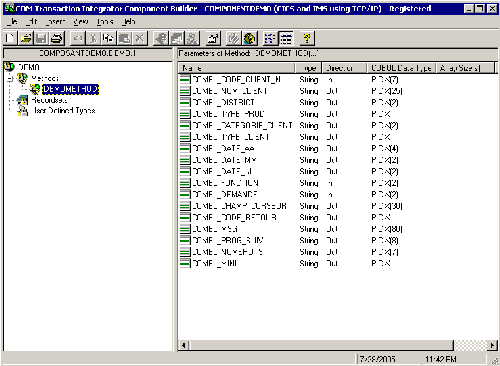Select the TYPE_CLIENT parameter row name
The width and height of the screenshot is (500, 366).
click(x=231, y=137)
